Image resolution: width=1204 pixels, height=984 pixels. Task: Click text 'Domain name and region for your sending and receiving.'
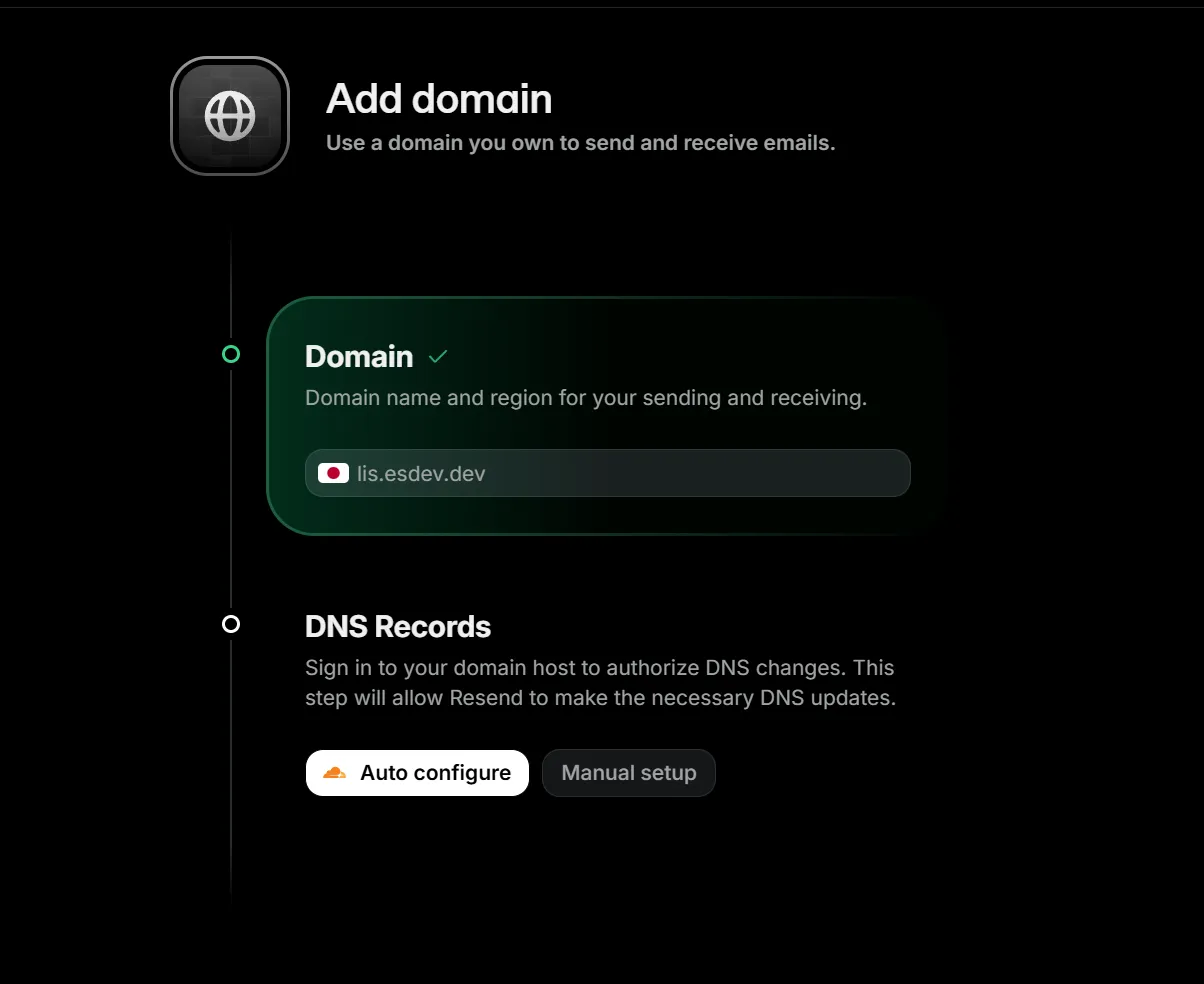coord(586,398)
